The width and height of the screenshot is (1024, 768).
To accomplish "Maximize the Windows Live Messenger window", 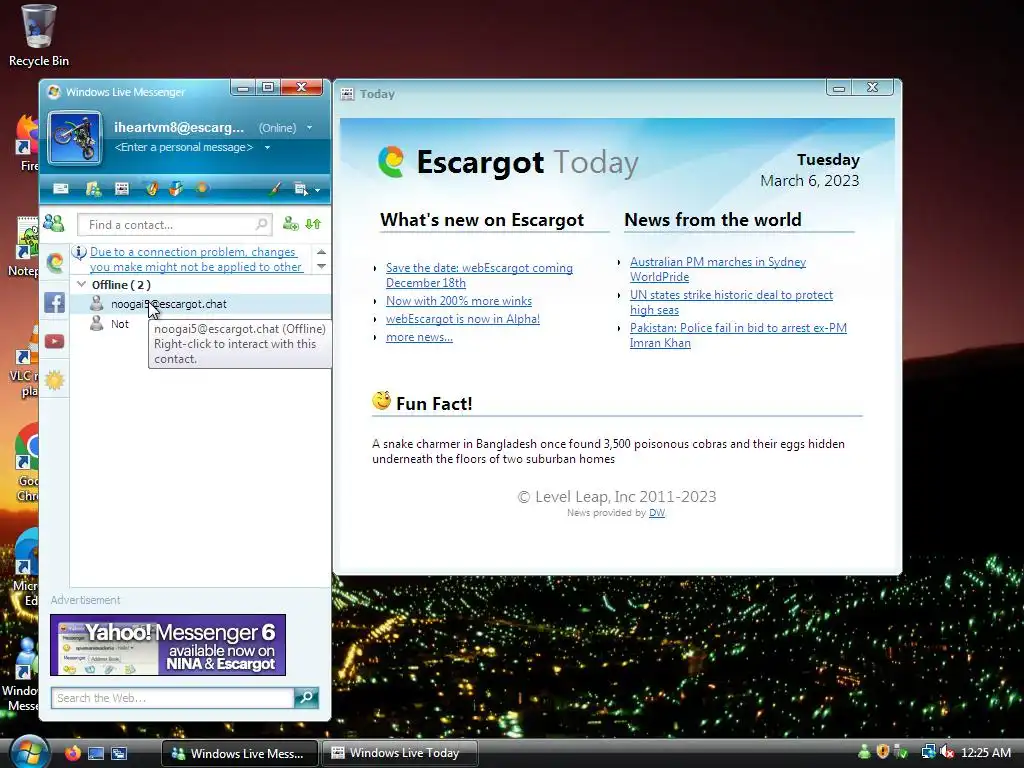I will tap(268, 87).
